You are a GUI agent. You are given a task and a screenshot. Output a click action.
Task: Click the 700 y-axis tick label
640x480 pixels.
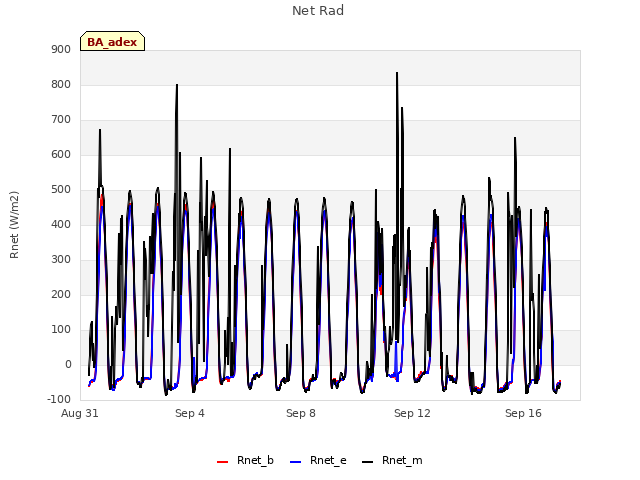coord(61,120)
